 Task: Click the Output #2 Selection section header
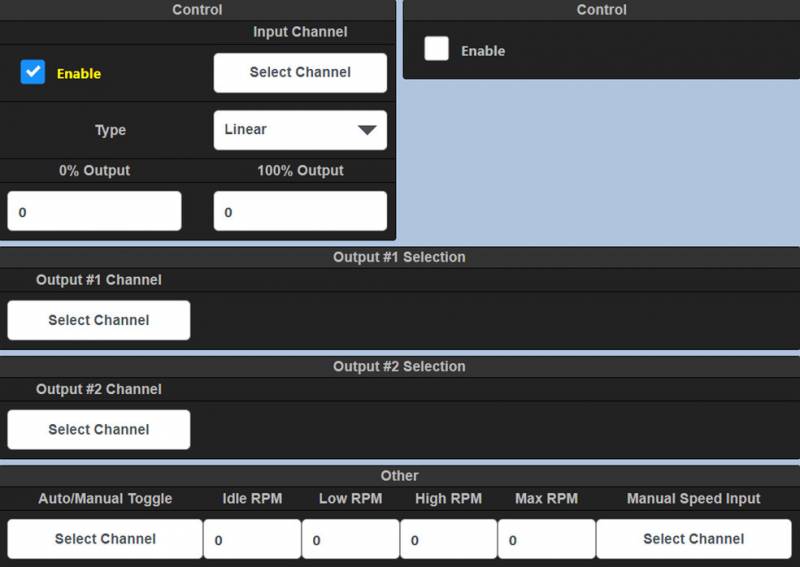[x=399, y=366]
